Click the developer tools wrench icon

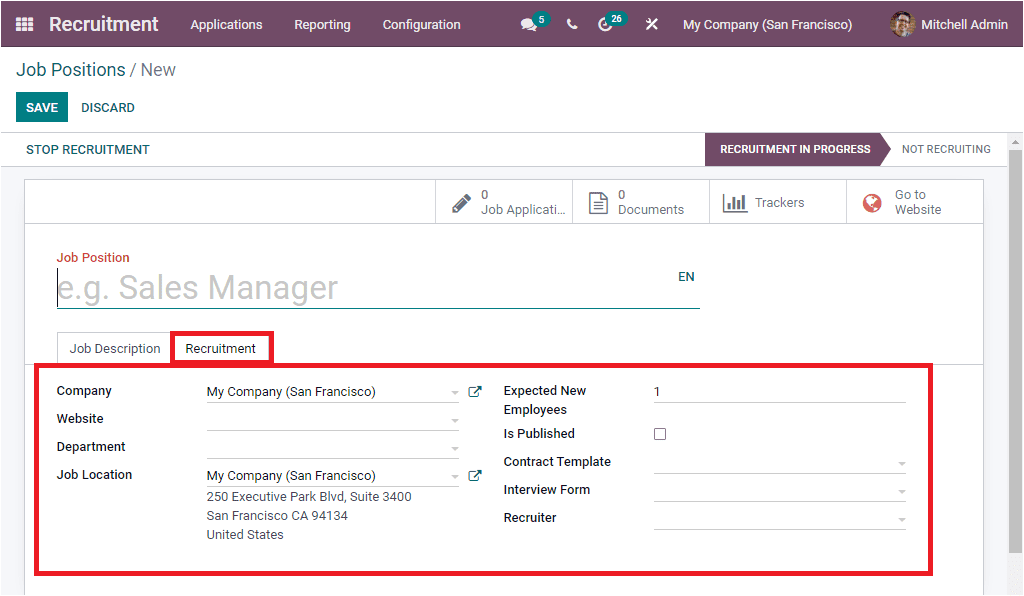pyautogui.click(x=651, y=22)
